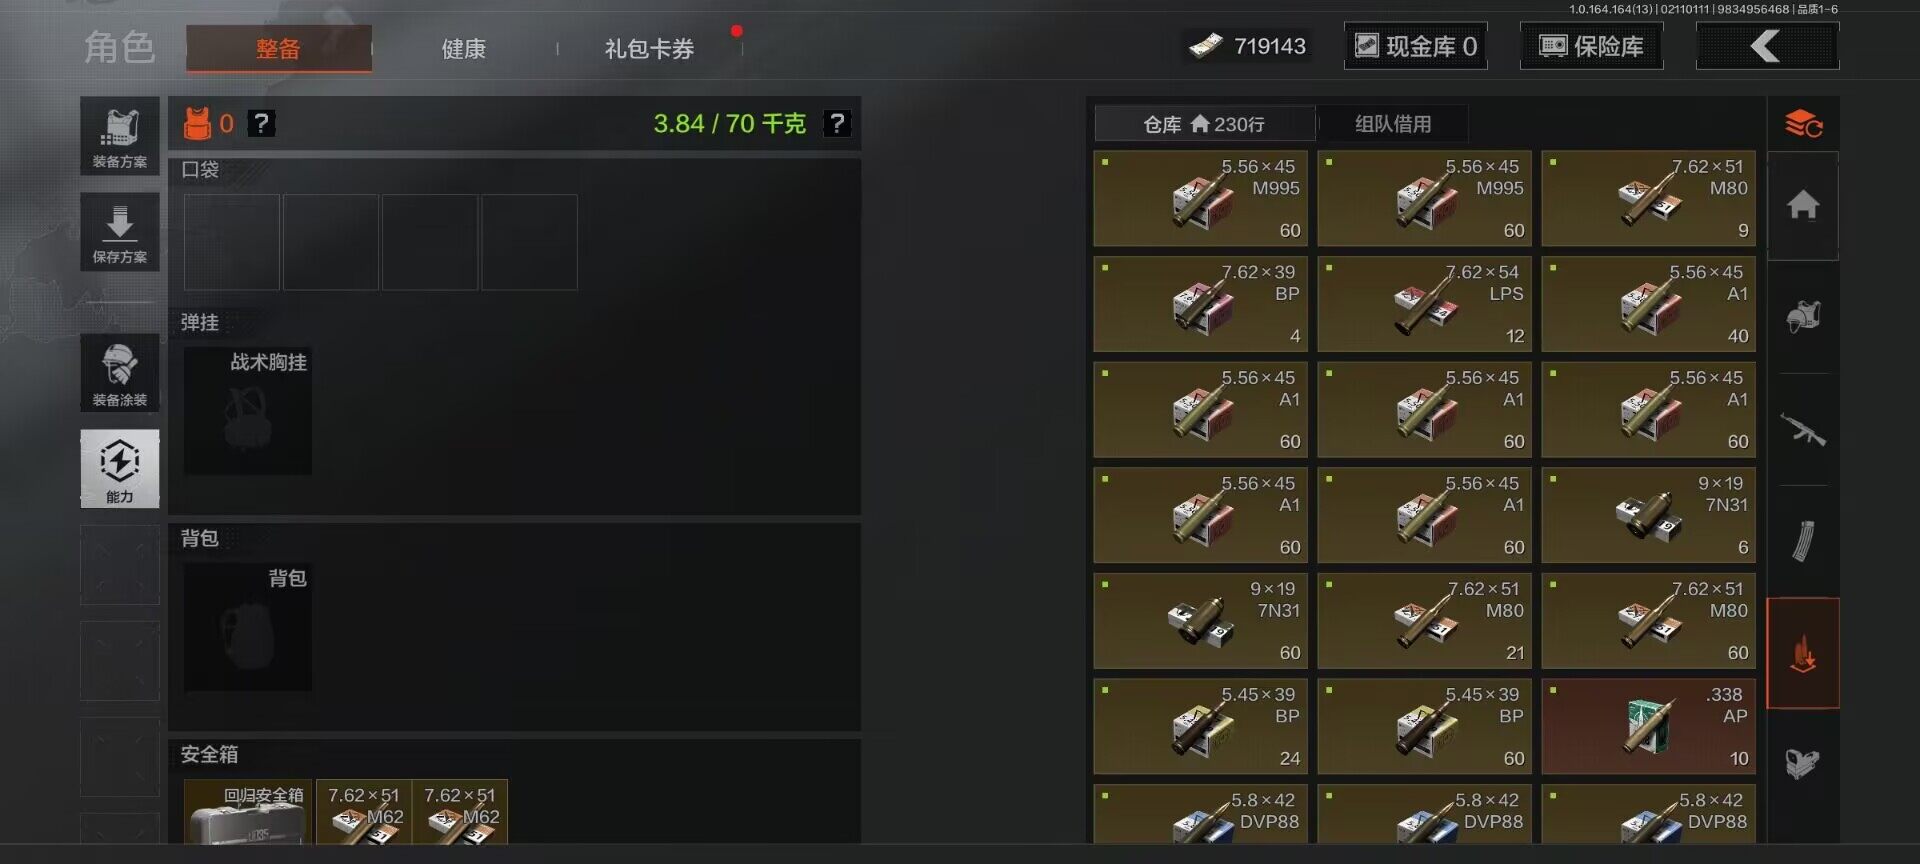This screenshot has height=864, width=1920.
Task: Select the home filter in warehouse sidebar
Action: coord(1803,206)
